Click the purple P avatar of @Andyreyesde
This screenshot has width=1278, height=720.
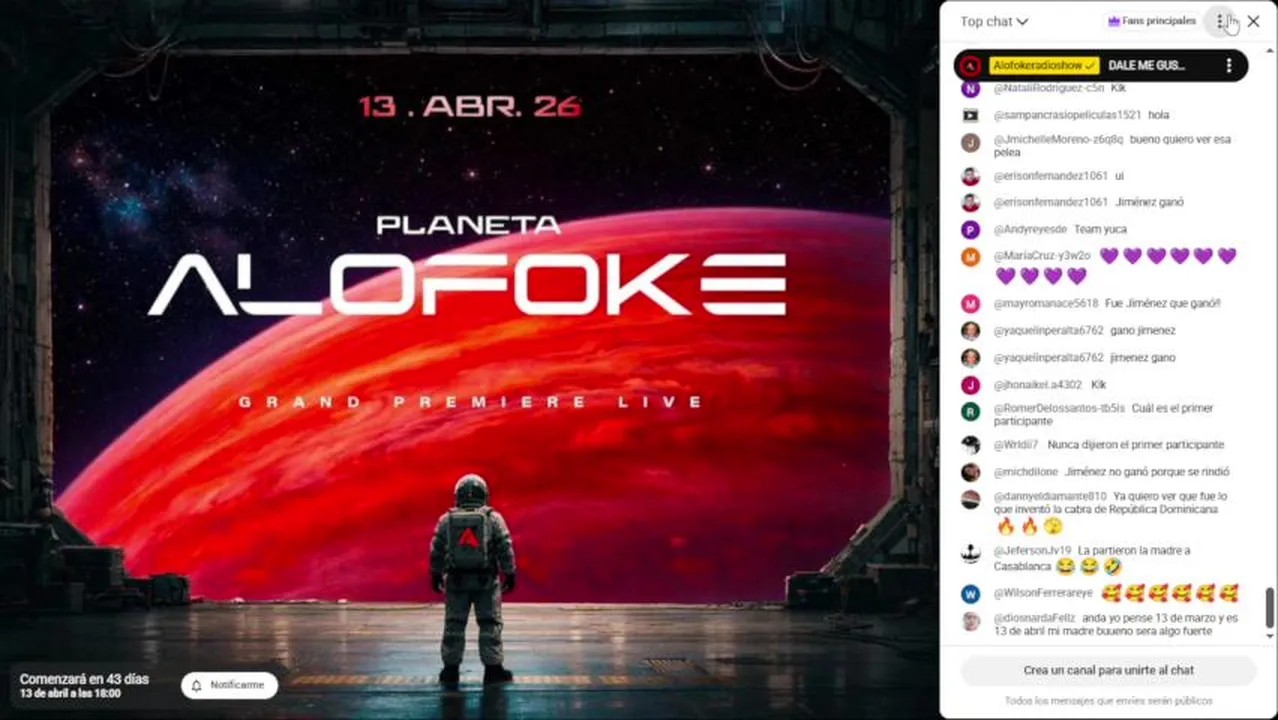pyautogui.click(x=970, y=230)
